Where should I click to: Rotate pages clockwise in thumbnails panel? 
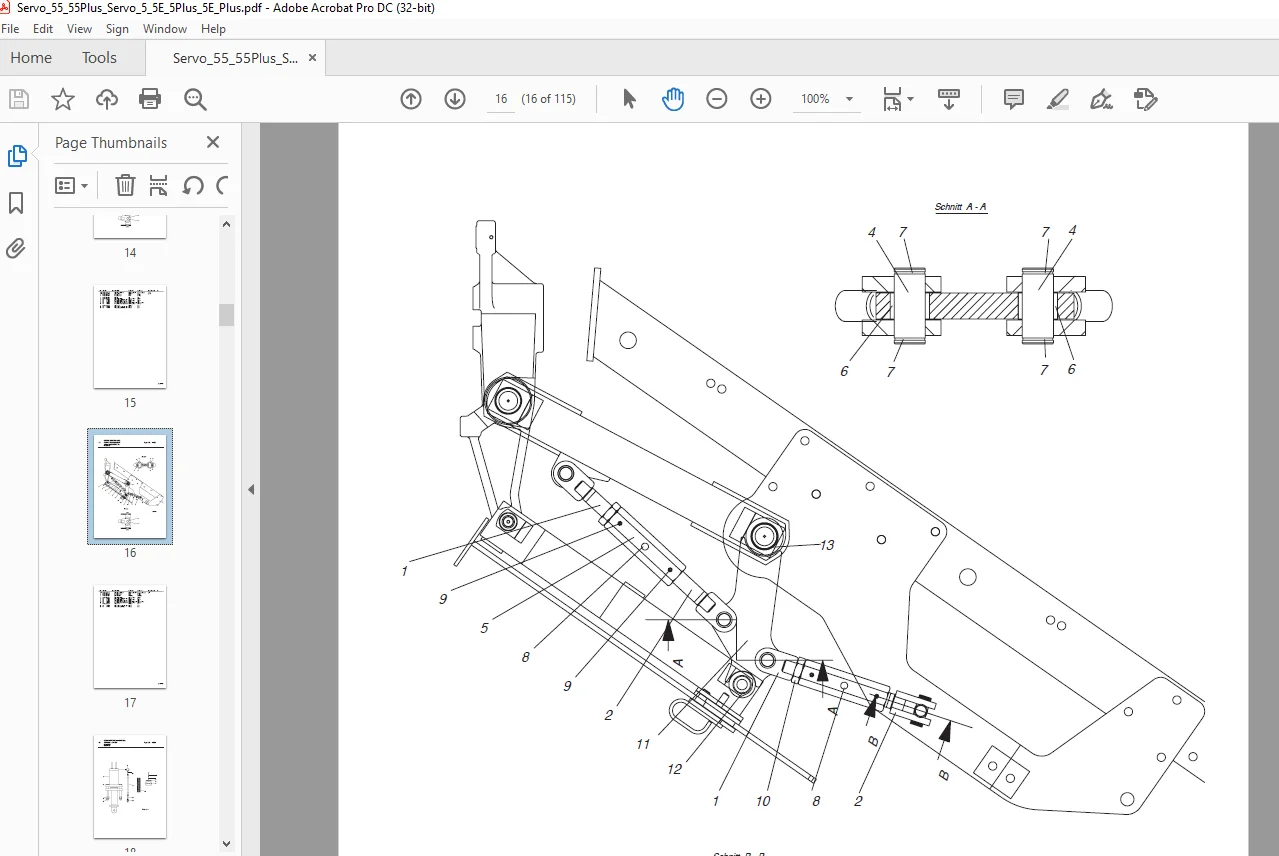coord(222,185)
